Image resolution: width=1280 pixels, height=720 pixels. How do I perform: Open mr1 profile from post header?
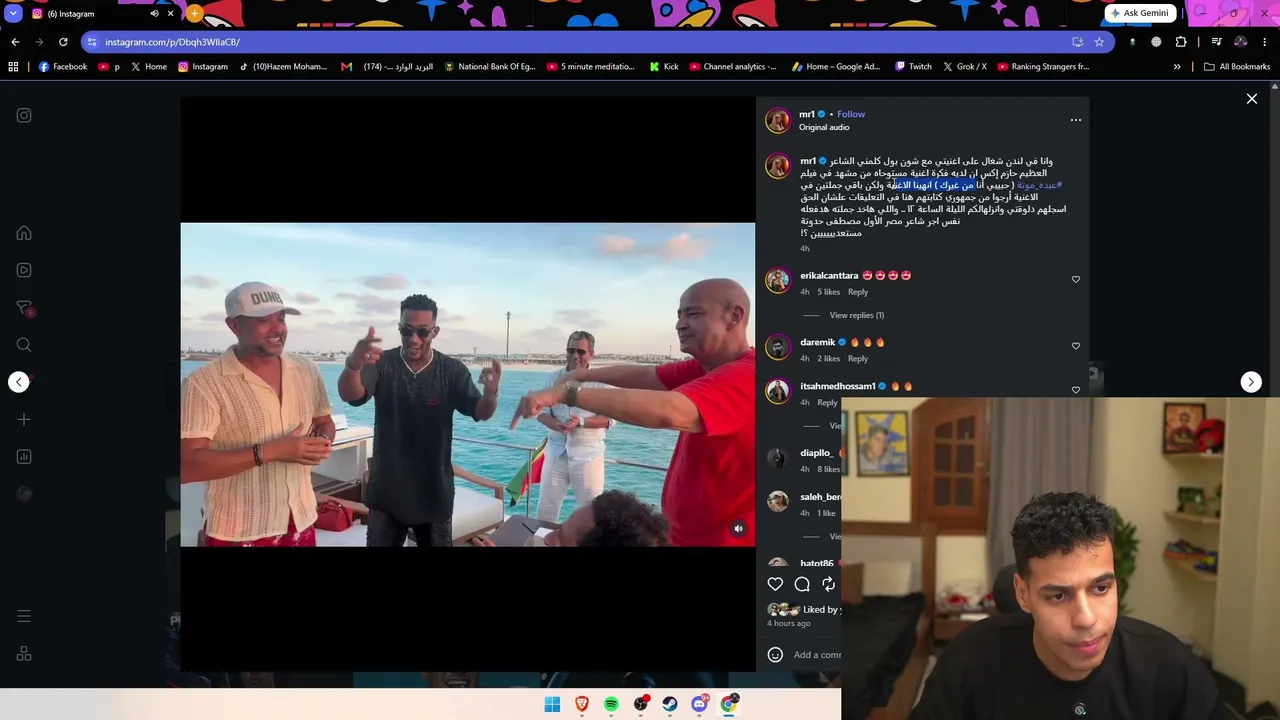pyautogui.click(x=807, y=114)
